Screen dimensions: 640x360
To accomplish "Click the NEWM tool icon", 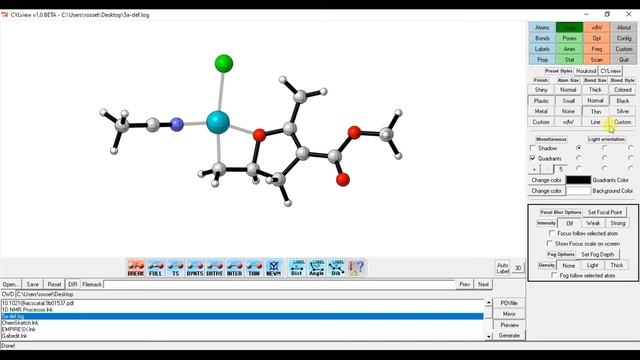I will (273, 268).
